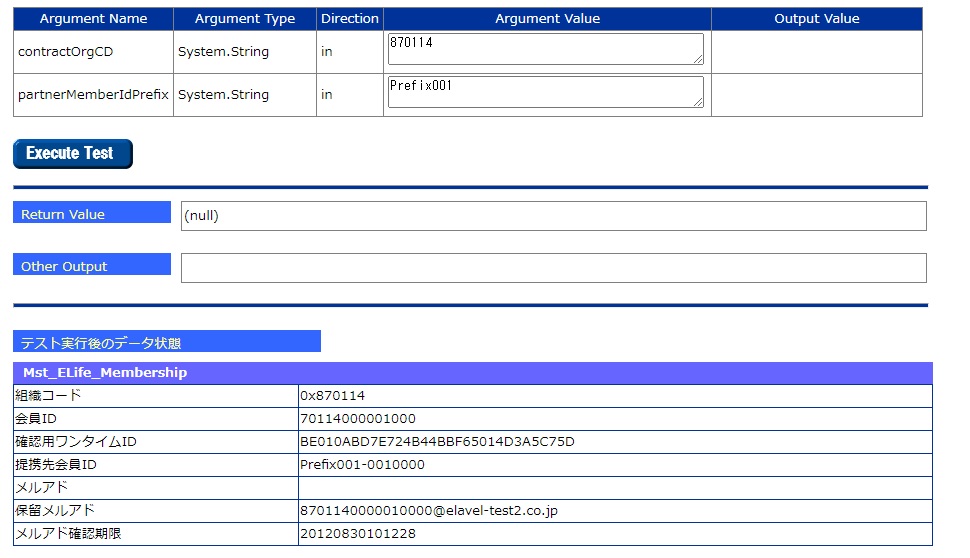This screenshot has height=558, width=970.
Task: Select the value 0x870114
Action: 332,396
